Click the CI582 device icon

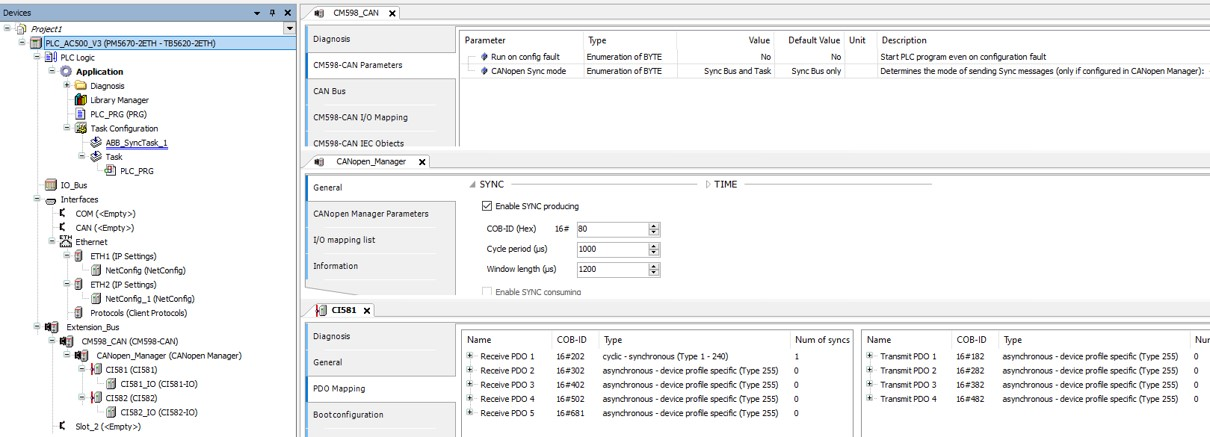(96, 398)
